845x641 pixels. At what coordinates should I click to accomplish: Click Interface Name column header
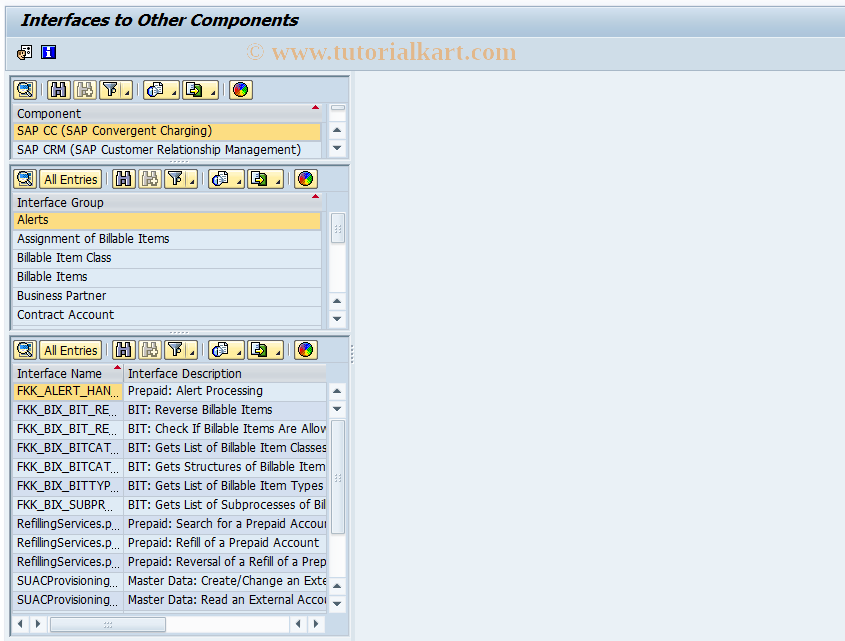coord(68,373)
